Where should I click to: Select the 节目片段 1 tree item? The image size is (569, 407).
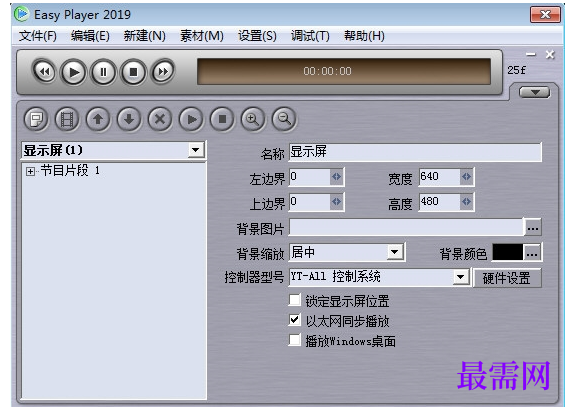tap(70, 170)
